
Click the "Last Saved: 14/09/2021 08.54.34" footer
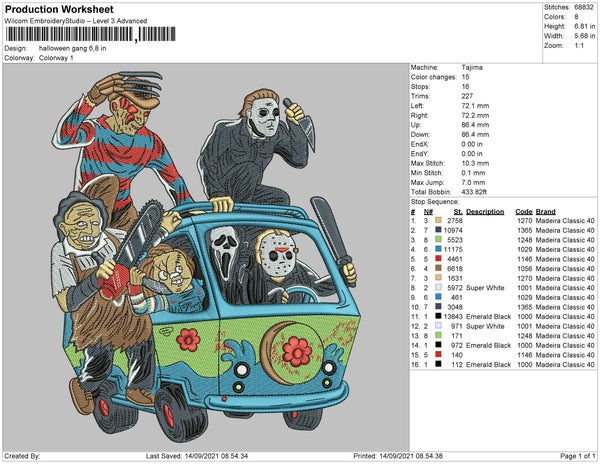pyautogui.click(x=197, y=456)
